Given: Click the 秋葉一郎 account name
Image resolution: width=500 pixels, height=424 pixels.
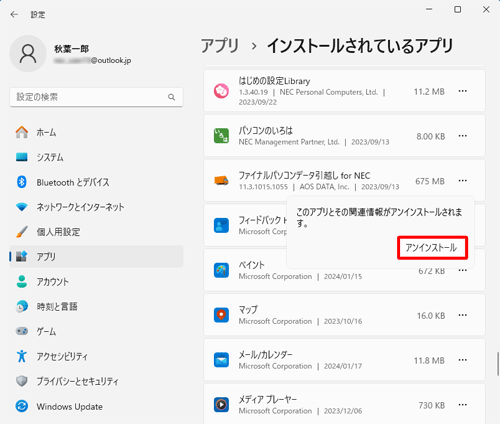Looking at the screenshot, I should point(72,49).
